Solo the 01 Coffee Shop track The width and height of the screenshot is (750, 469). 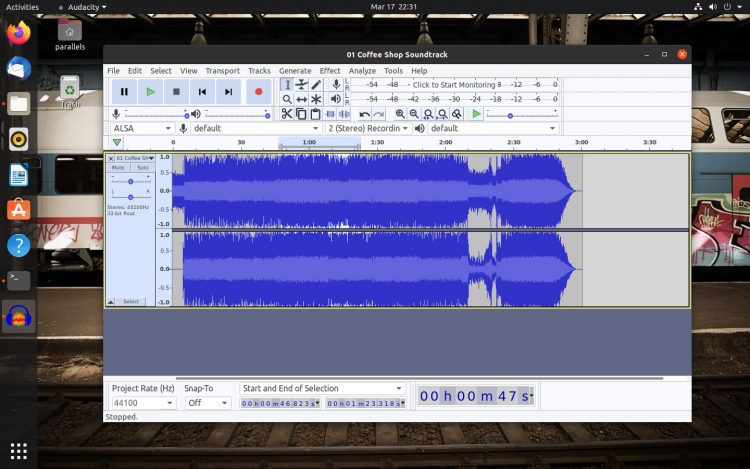[x=143, y=168]
